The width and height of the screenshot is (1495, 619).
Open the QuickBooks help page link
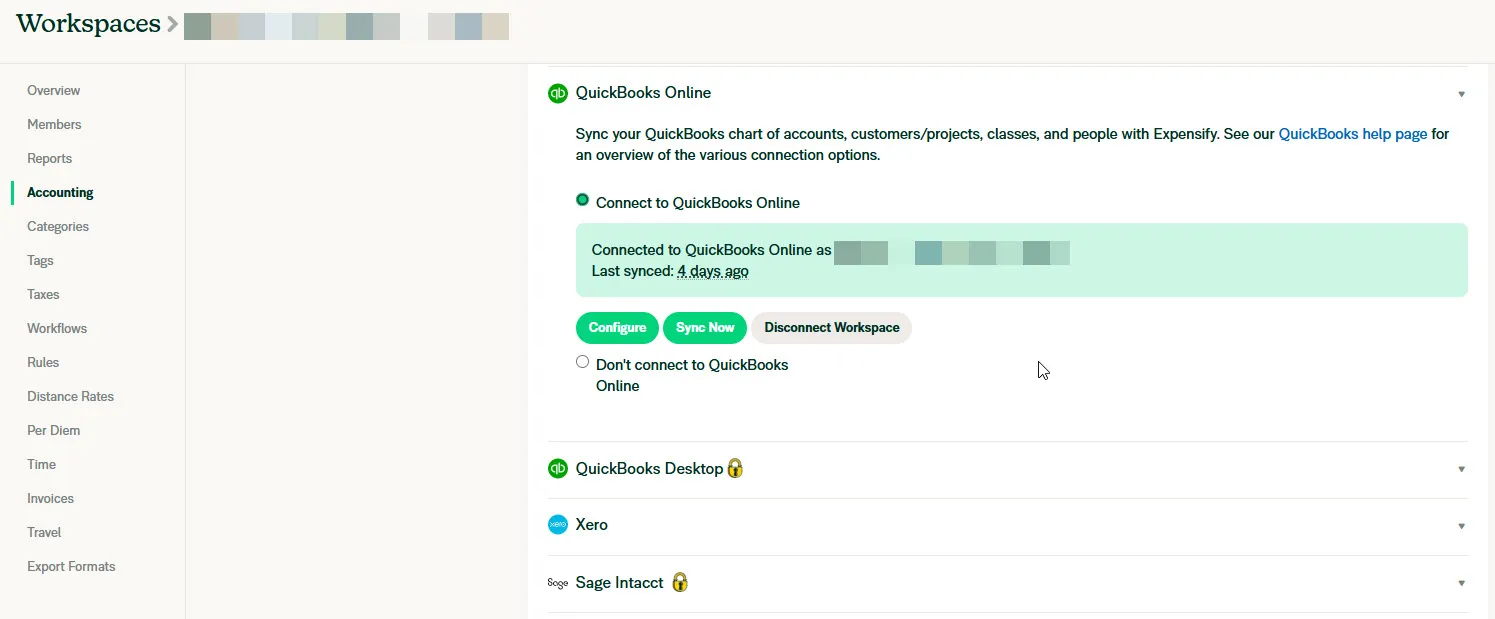[x=1352, y=134]
